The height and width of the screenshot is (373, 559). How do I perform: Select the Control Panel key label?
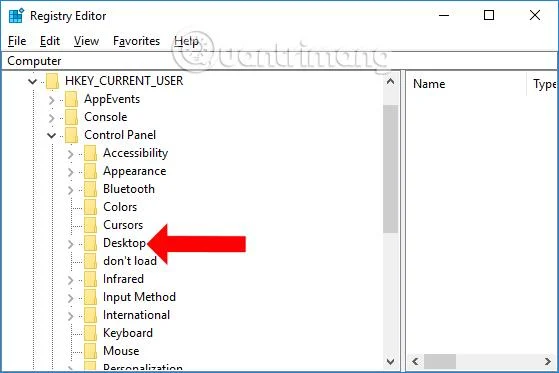coord(120,135)
